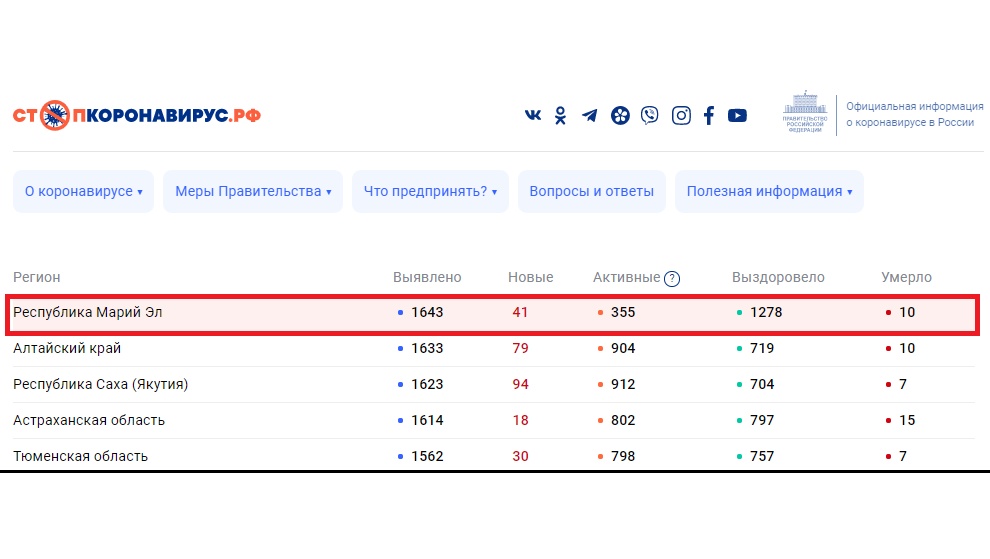
Task: Select the Астраханская область region row
Action: point(89,420)
